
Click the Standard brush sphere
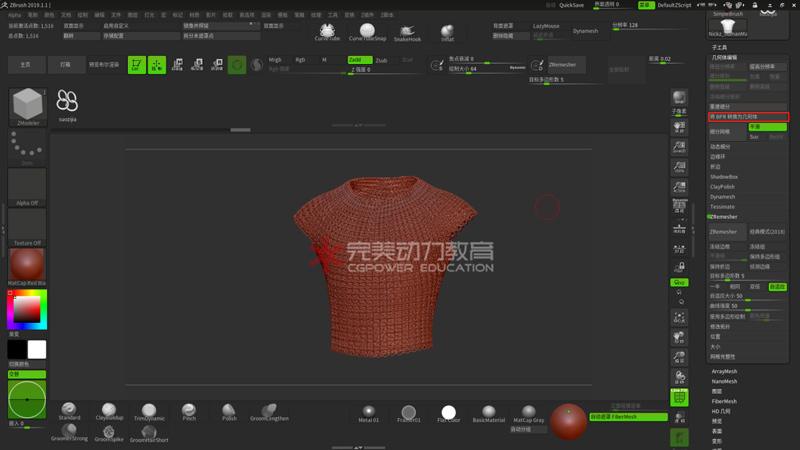coord(69,411)
